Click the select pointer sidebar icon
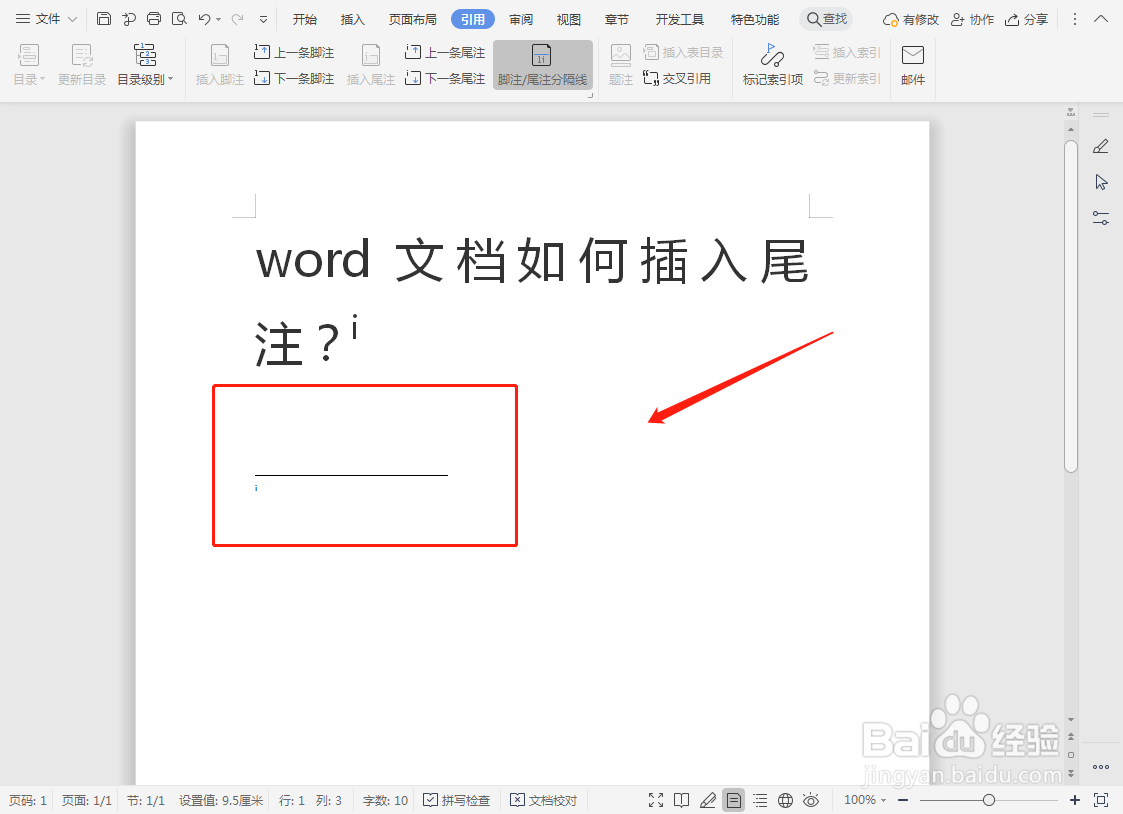 [x=1101, y=183]
